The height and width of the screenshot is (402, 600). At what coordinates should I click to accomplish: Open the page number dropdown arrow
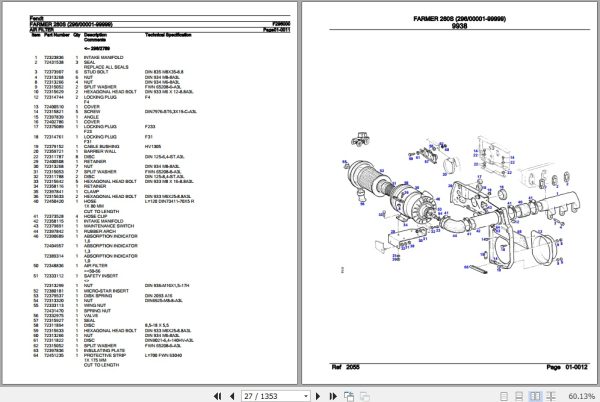[306, 396]
